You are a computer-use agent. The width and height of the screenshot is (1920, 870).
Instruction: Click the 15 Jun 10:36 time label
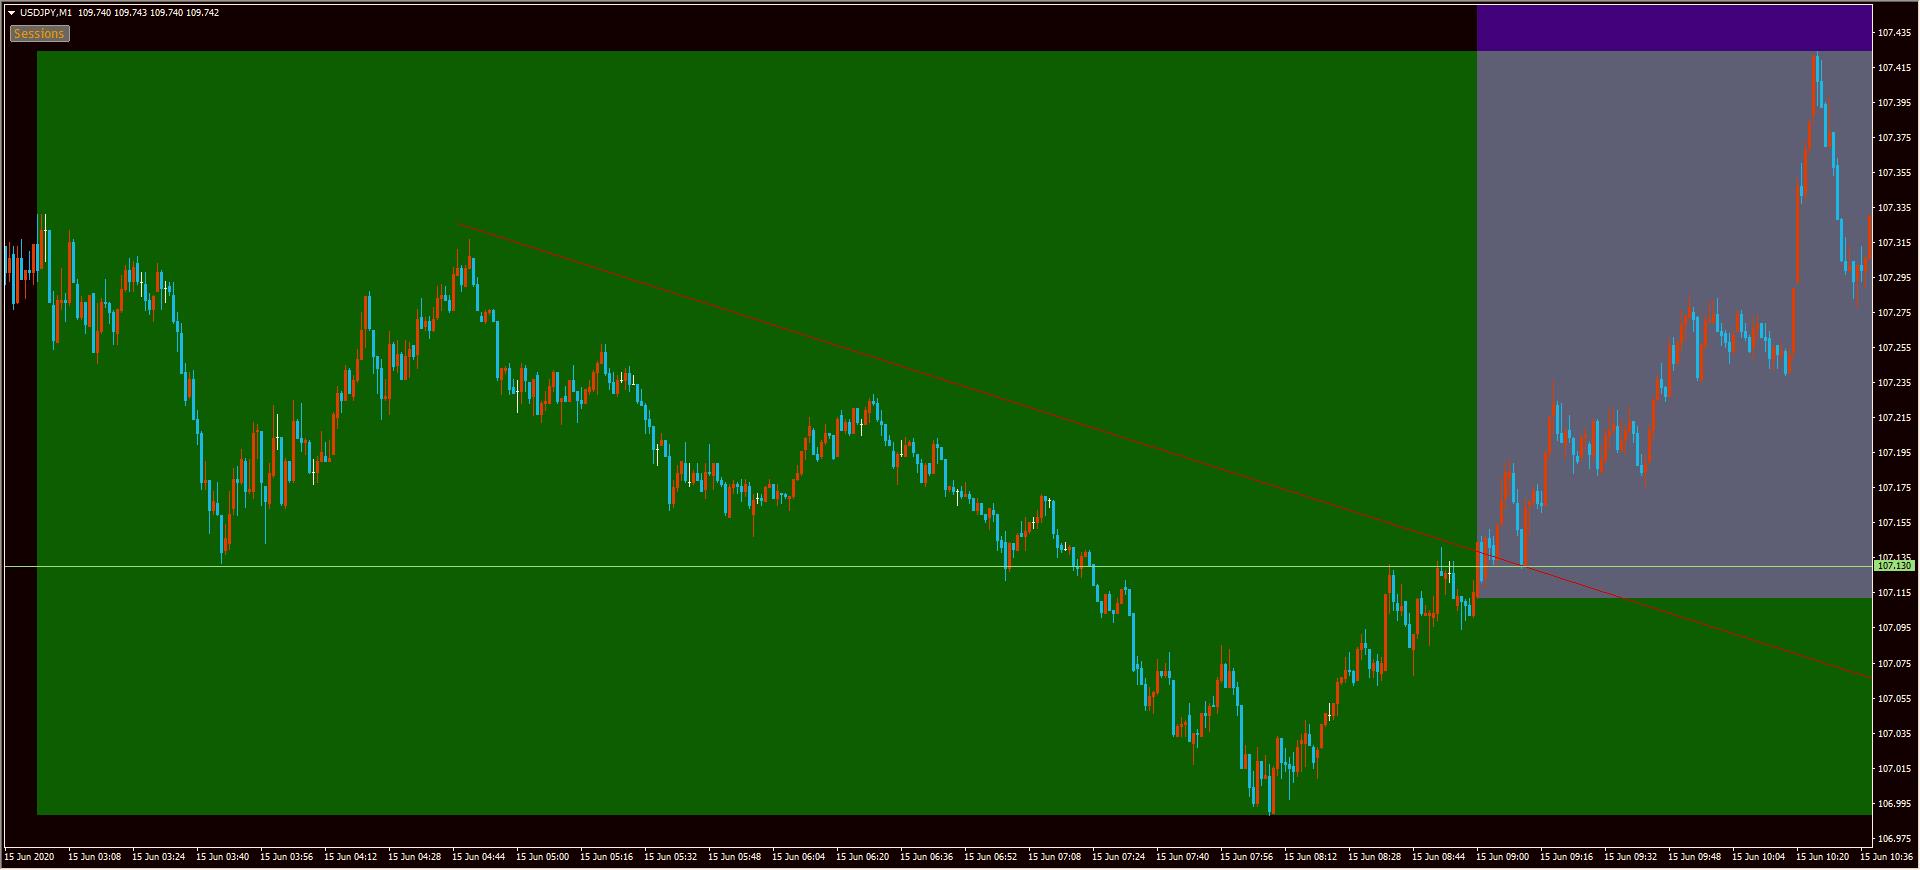tap(1886, 857)
